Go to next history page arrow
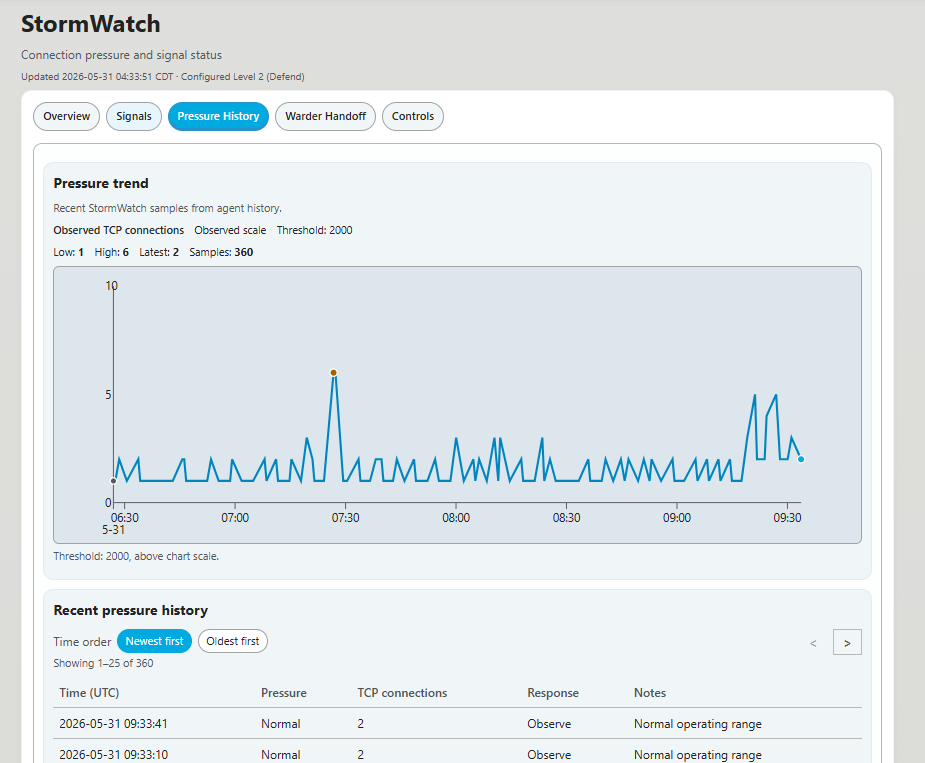The height and width of the screenshot is (763, 925). (x=847, y=643)
